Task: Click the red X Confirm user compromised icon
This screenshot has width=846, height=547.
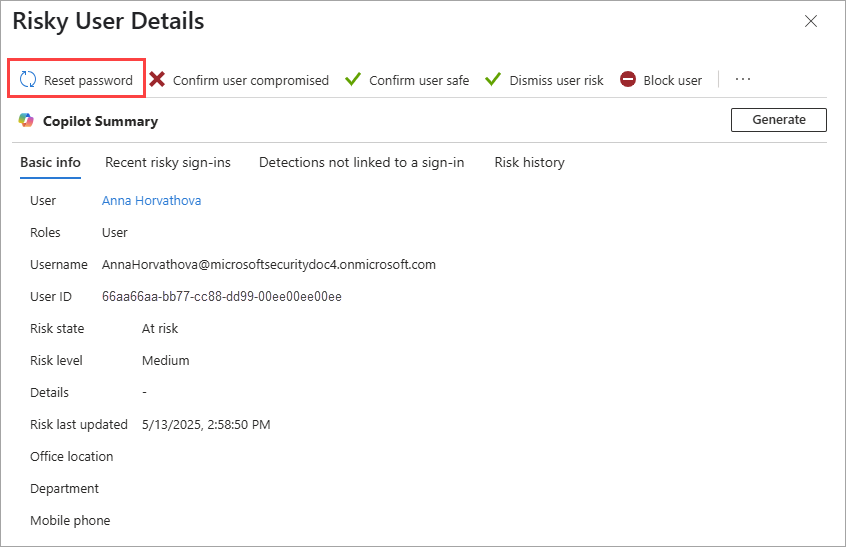Action: [157, 80]
